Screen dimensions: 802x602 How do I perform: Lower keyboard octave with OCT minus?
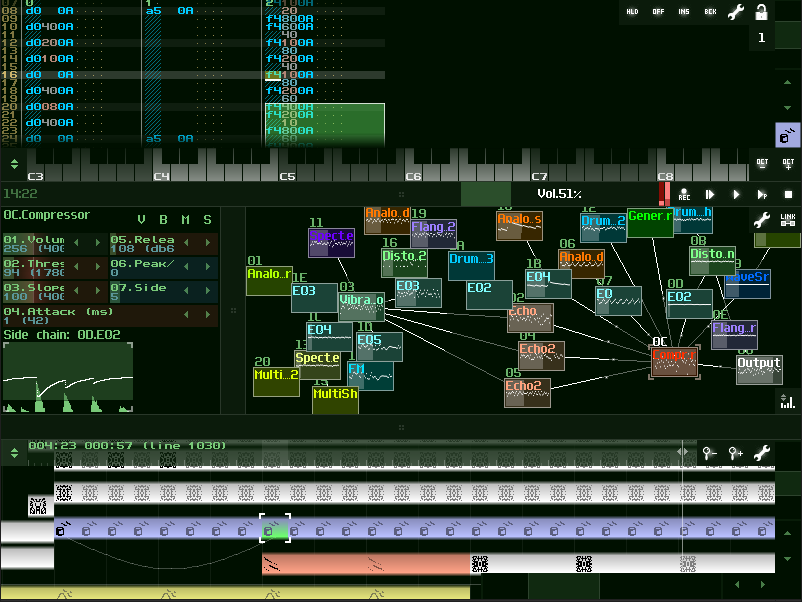[762, 164]
